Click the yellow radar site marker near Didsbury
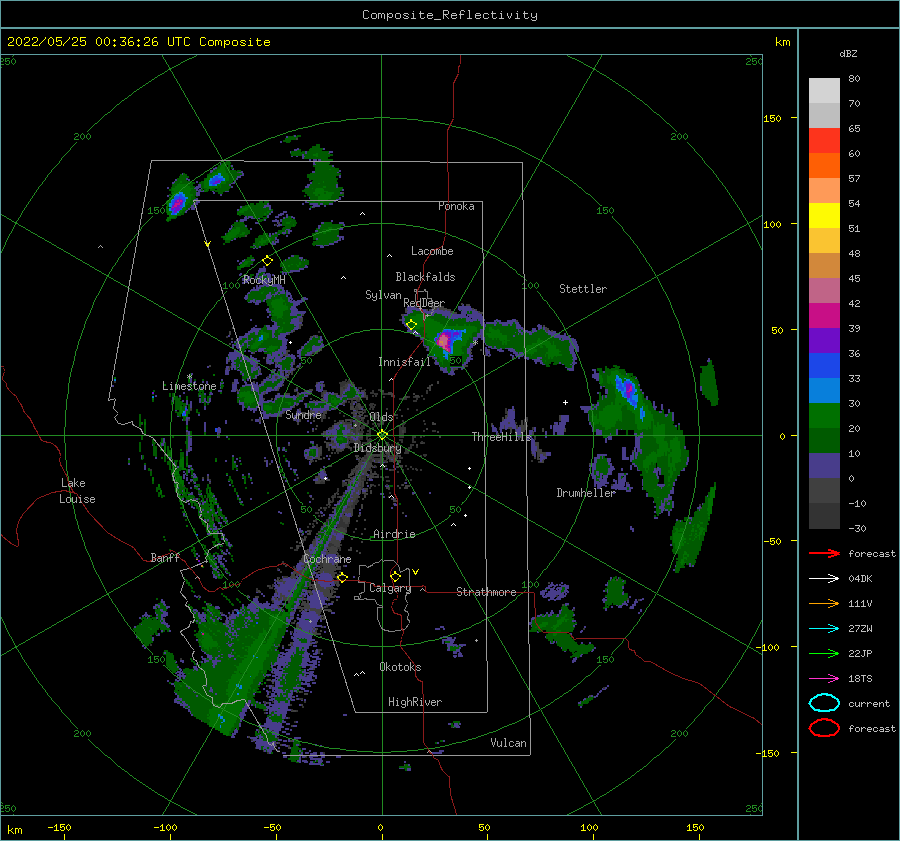Viewport: 900px width, 841px height. pos(382,435)
